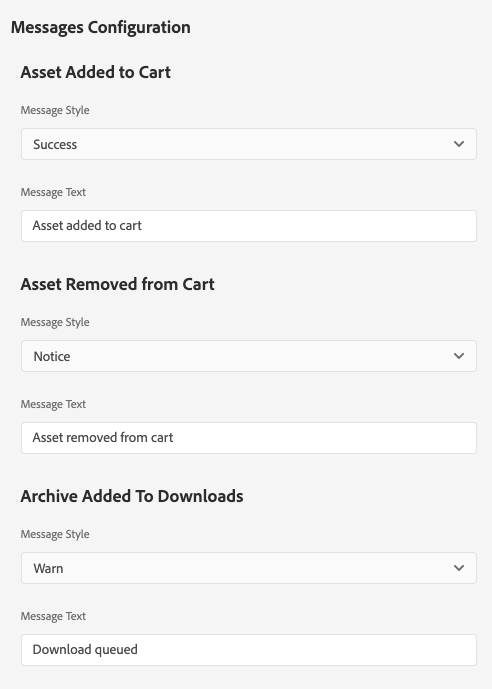Focus the 'Asset added to cart' text field

point(249,226)
